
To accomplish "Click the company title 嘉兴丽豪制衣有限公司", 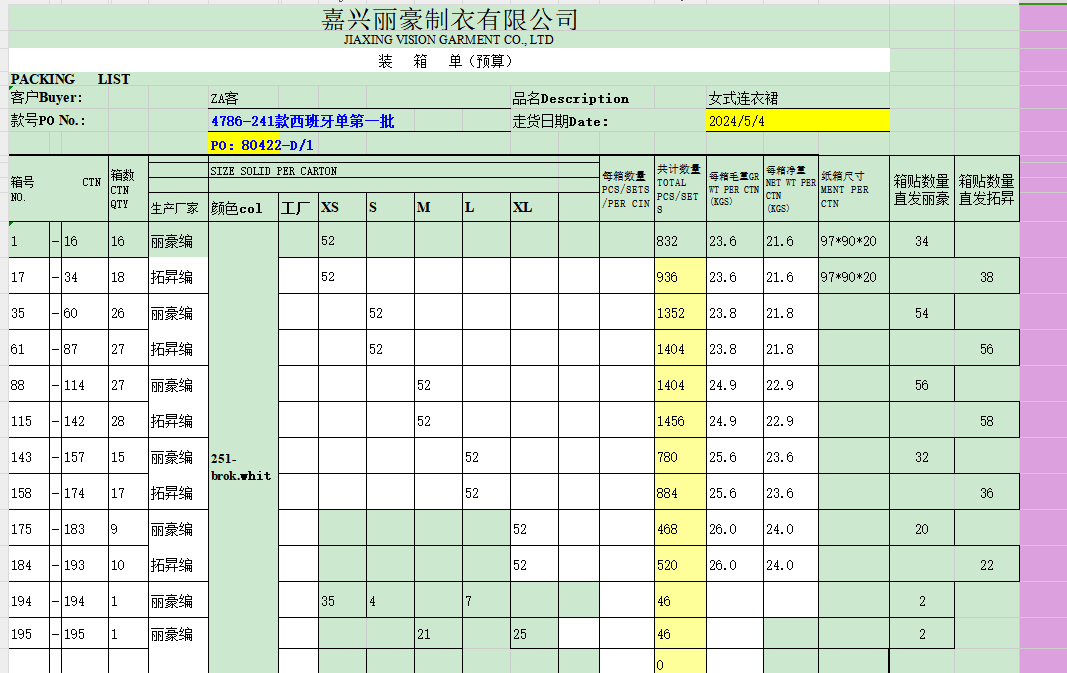I will pos(449,19).
